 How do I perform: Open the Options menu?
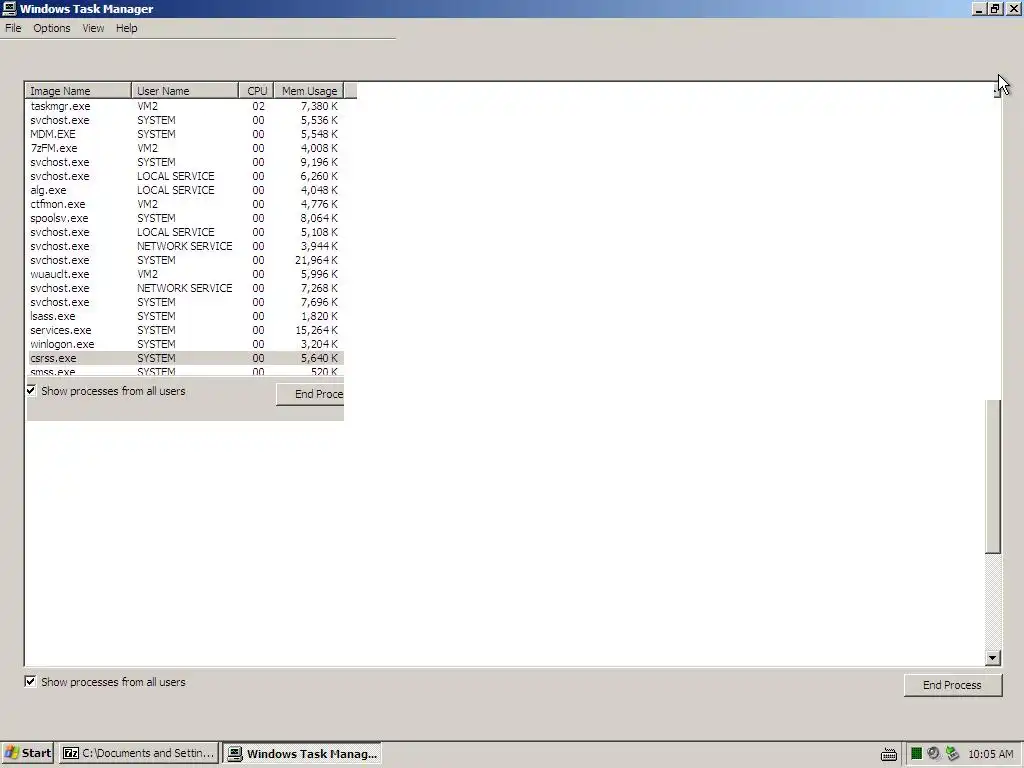click(52, 28)
